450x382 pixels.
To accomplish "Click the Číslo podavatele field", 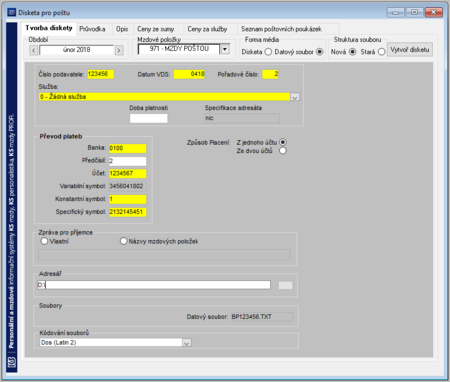I will coord(101,74).
